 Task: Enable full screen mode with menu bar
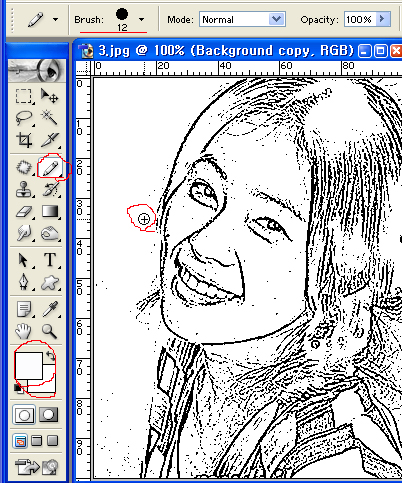coord(36,441)
